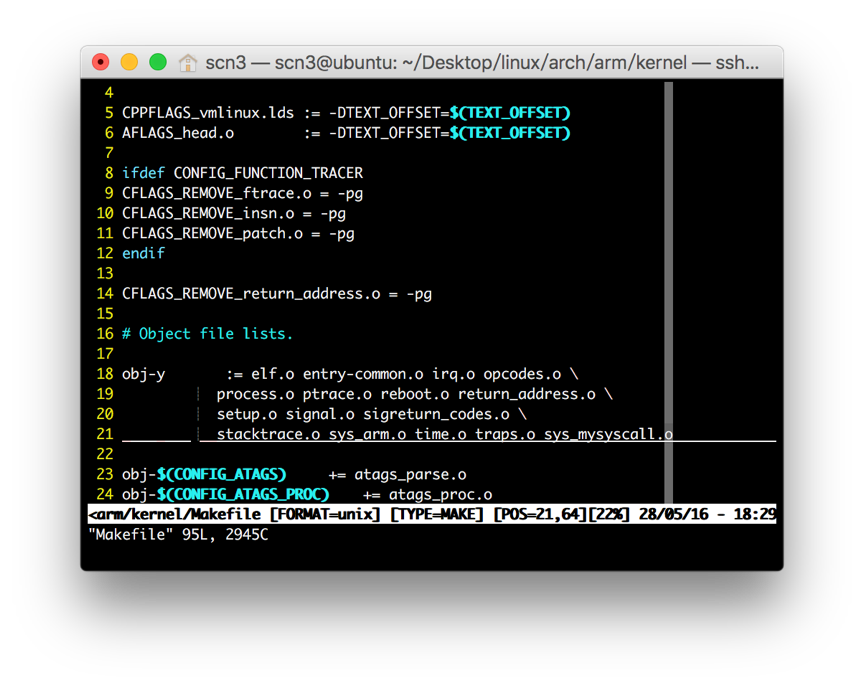The width and height of the screenshot is (864, 686).
Task: Click 'atags_proc.o' on line 24
Action: [x=441, y=494]
